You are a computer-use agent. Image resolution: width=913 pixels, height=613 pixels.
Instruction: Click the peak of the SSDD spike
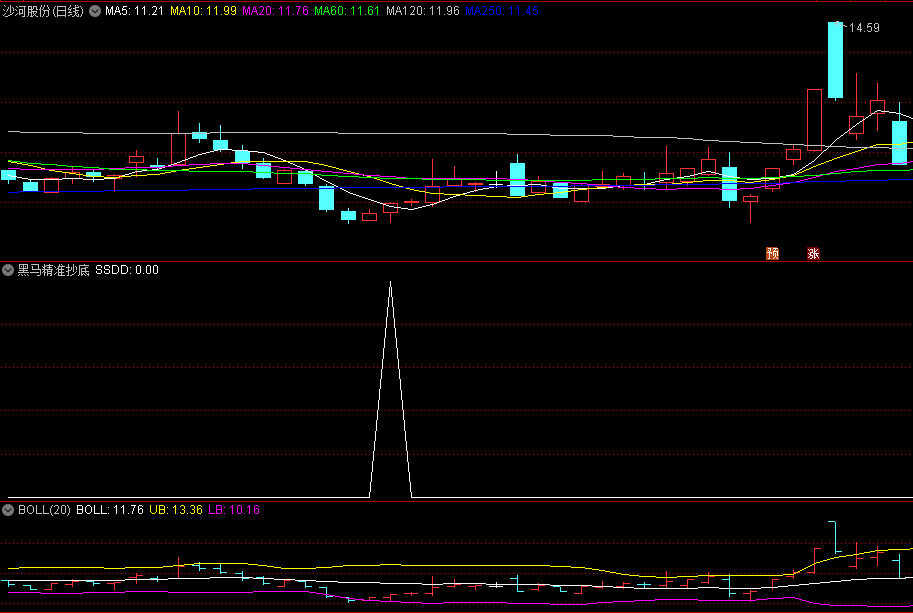[x=390, y=283]
